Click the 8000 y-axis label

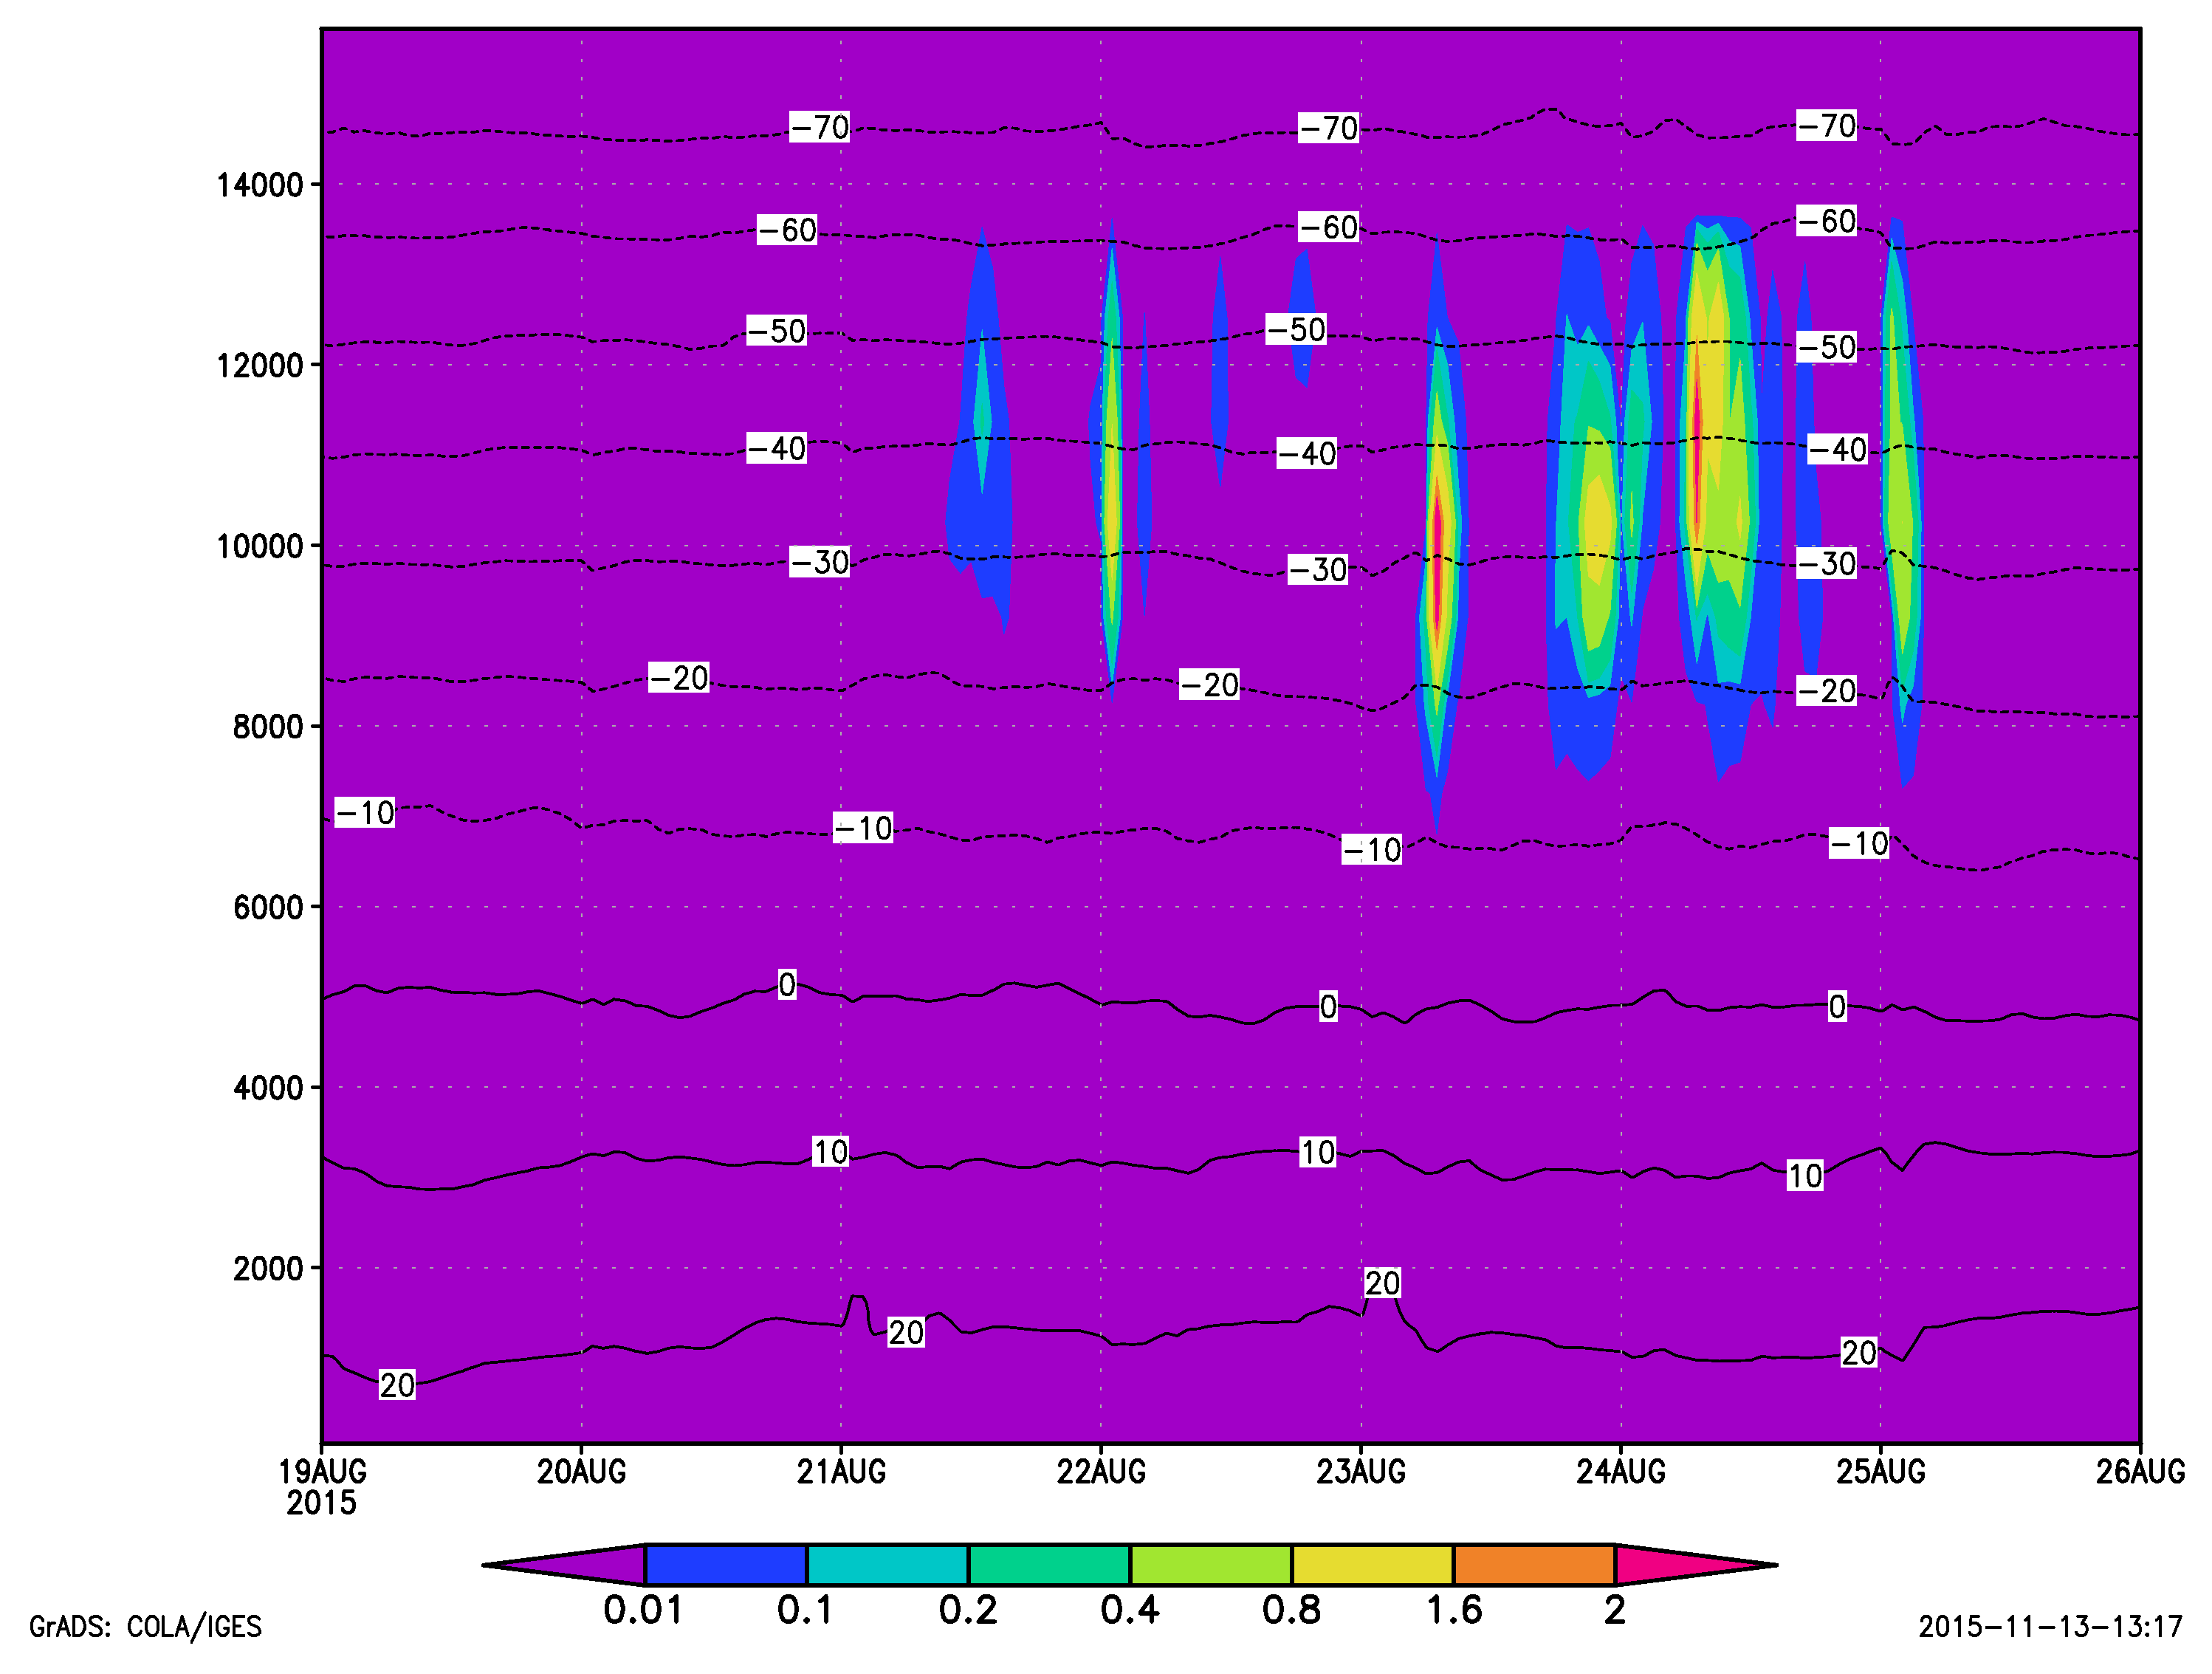pos(268,727)
